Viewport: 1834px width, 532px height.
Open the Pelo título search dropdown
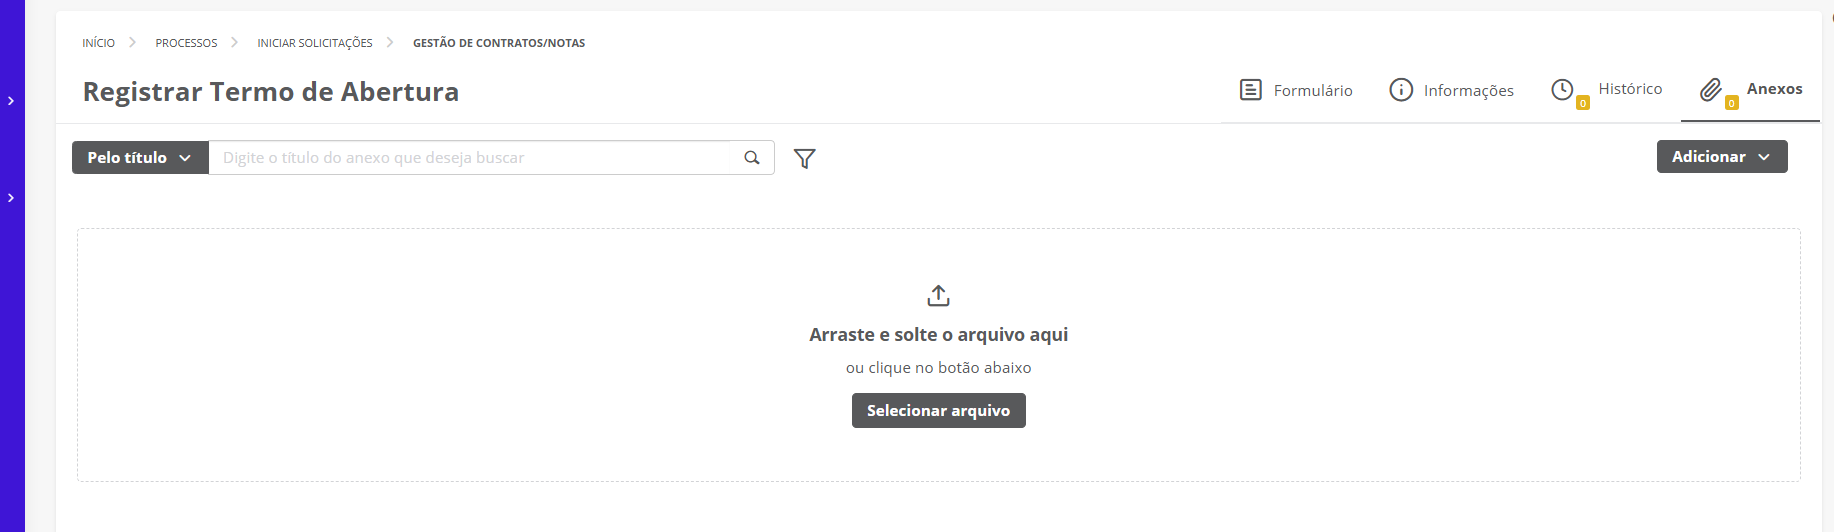(139, 158)
